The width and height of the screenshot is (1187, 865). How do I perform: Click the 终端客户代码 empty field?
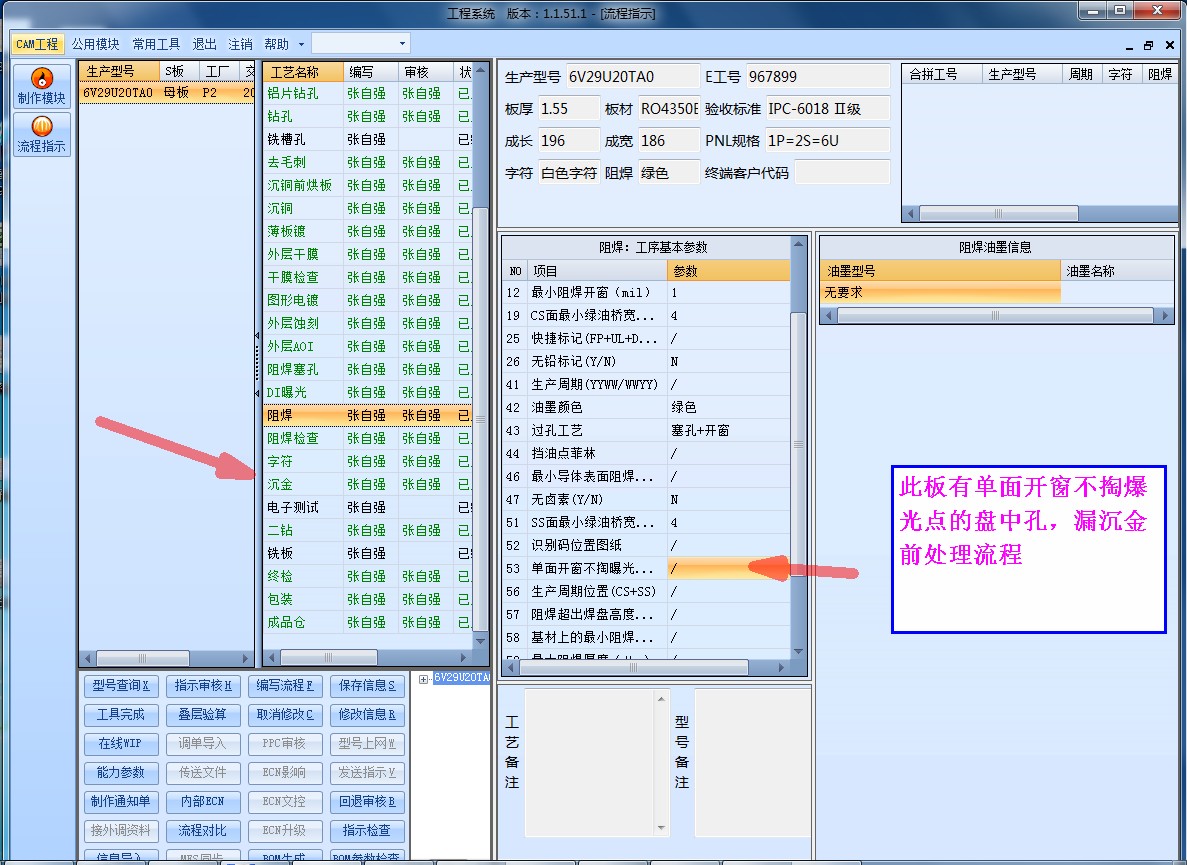842,173
